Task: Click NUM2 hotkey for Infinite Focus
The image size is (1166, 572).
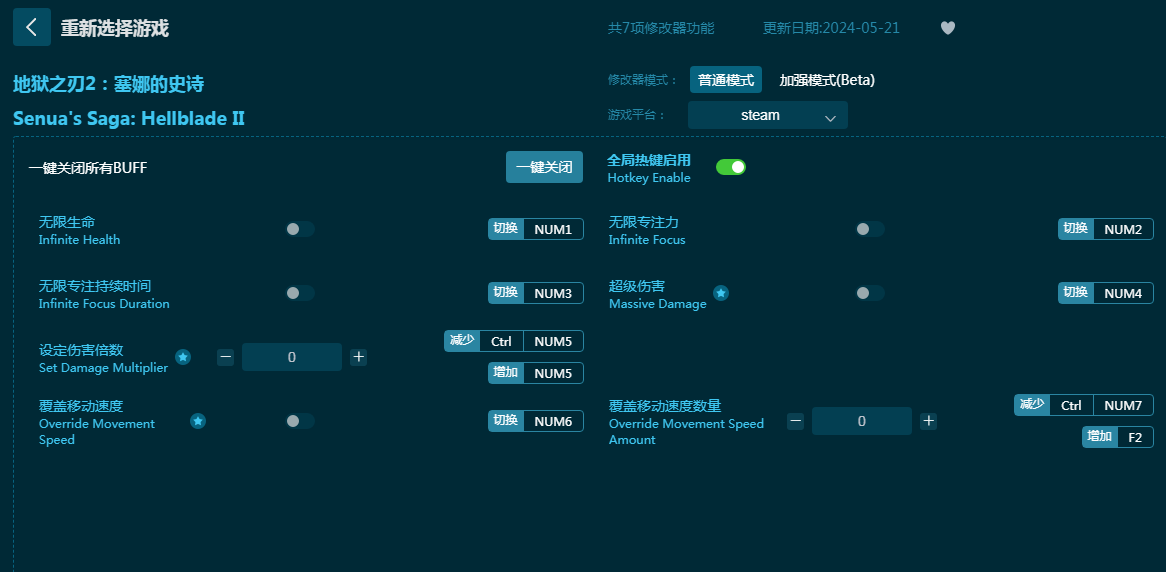Action: pyautogui.click(x=1123, y=229)
